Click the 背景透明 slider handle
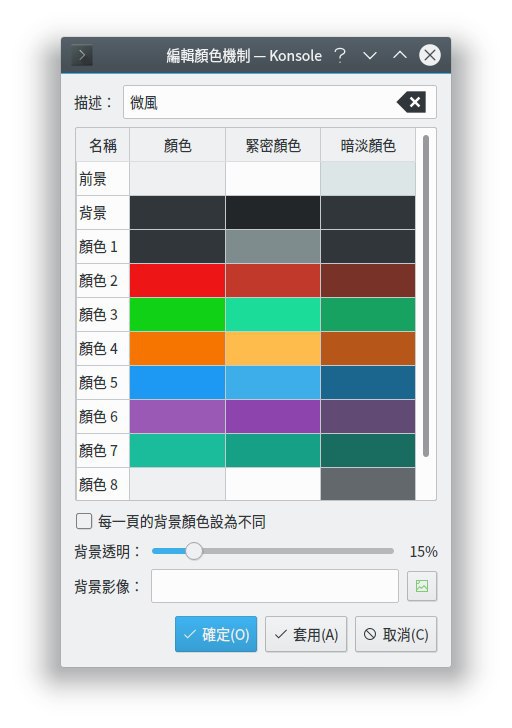Screen dimensions: 512x728 pos(194,551)
